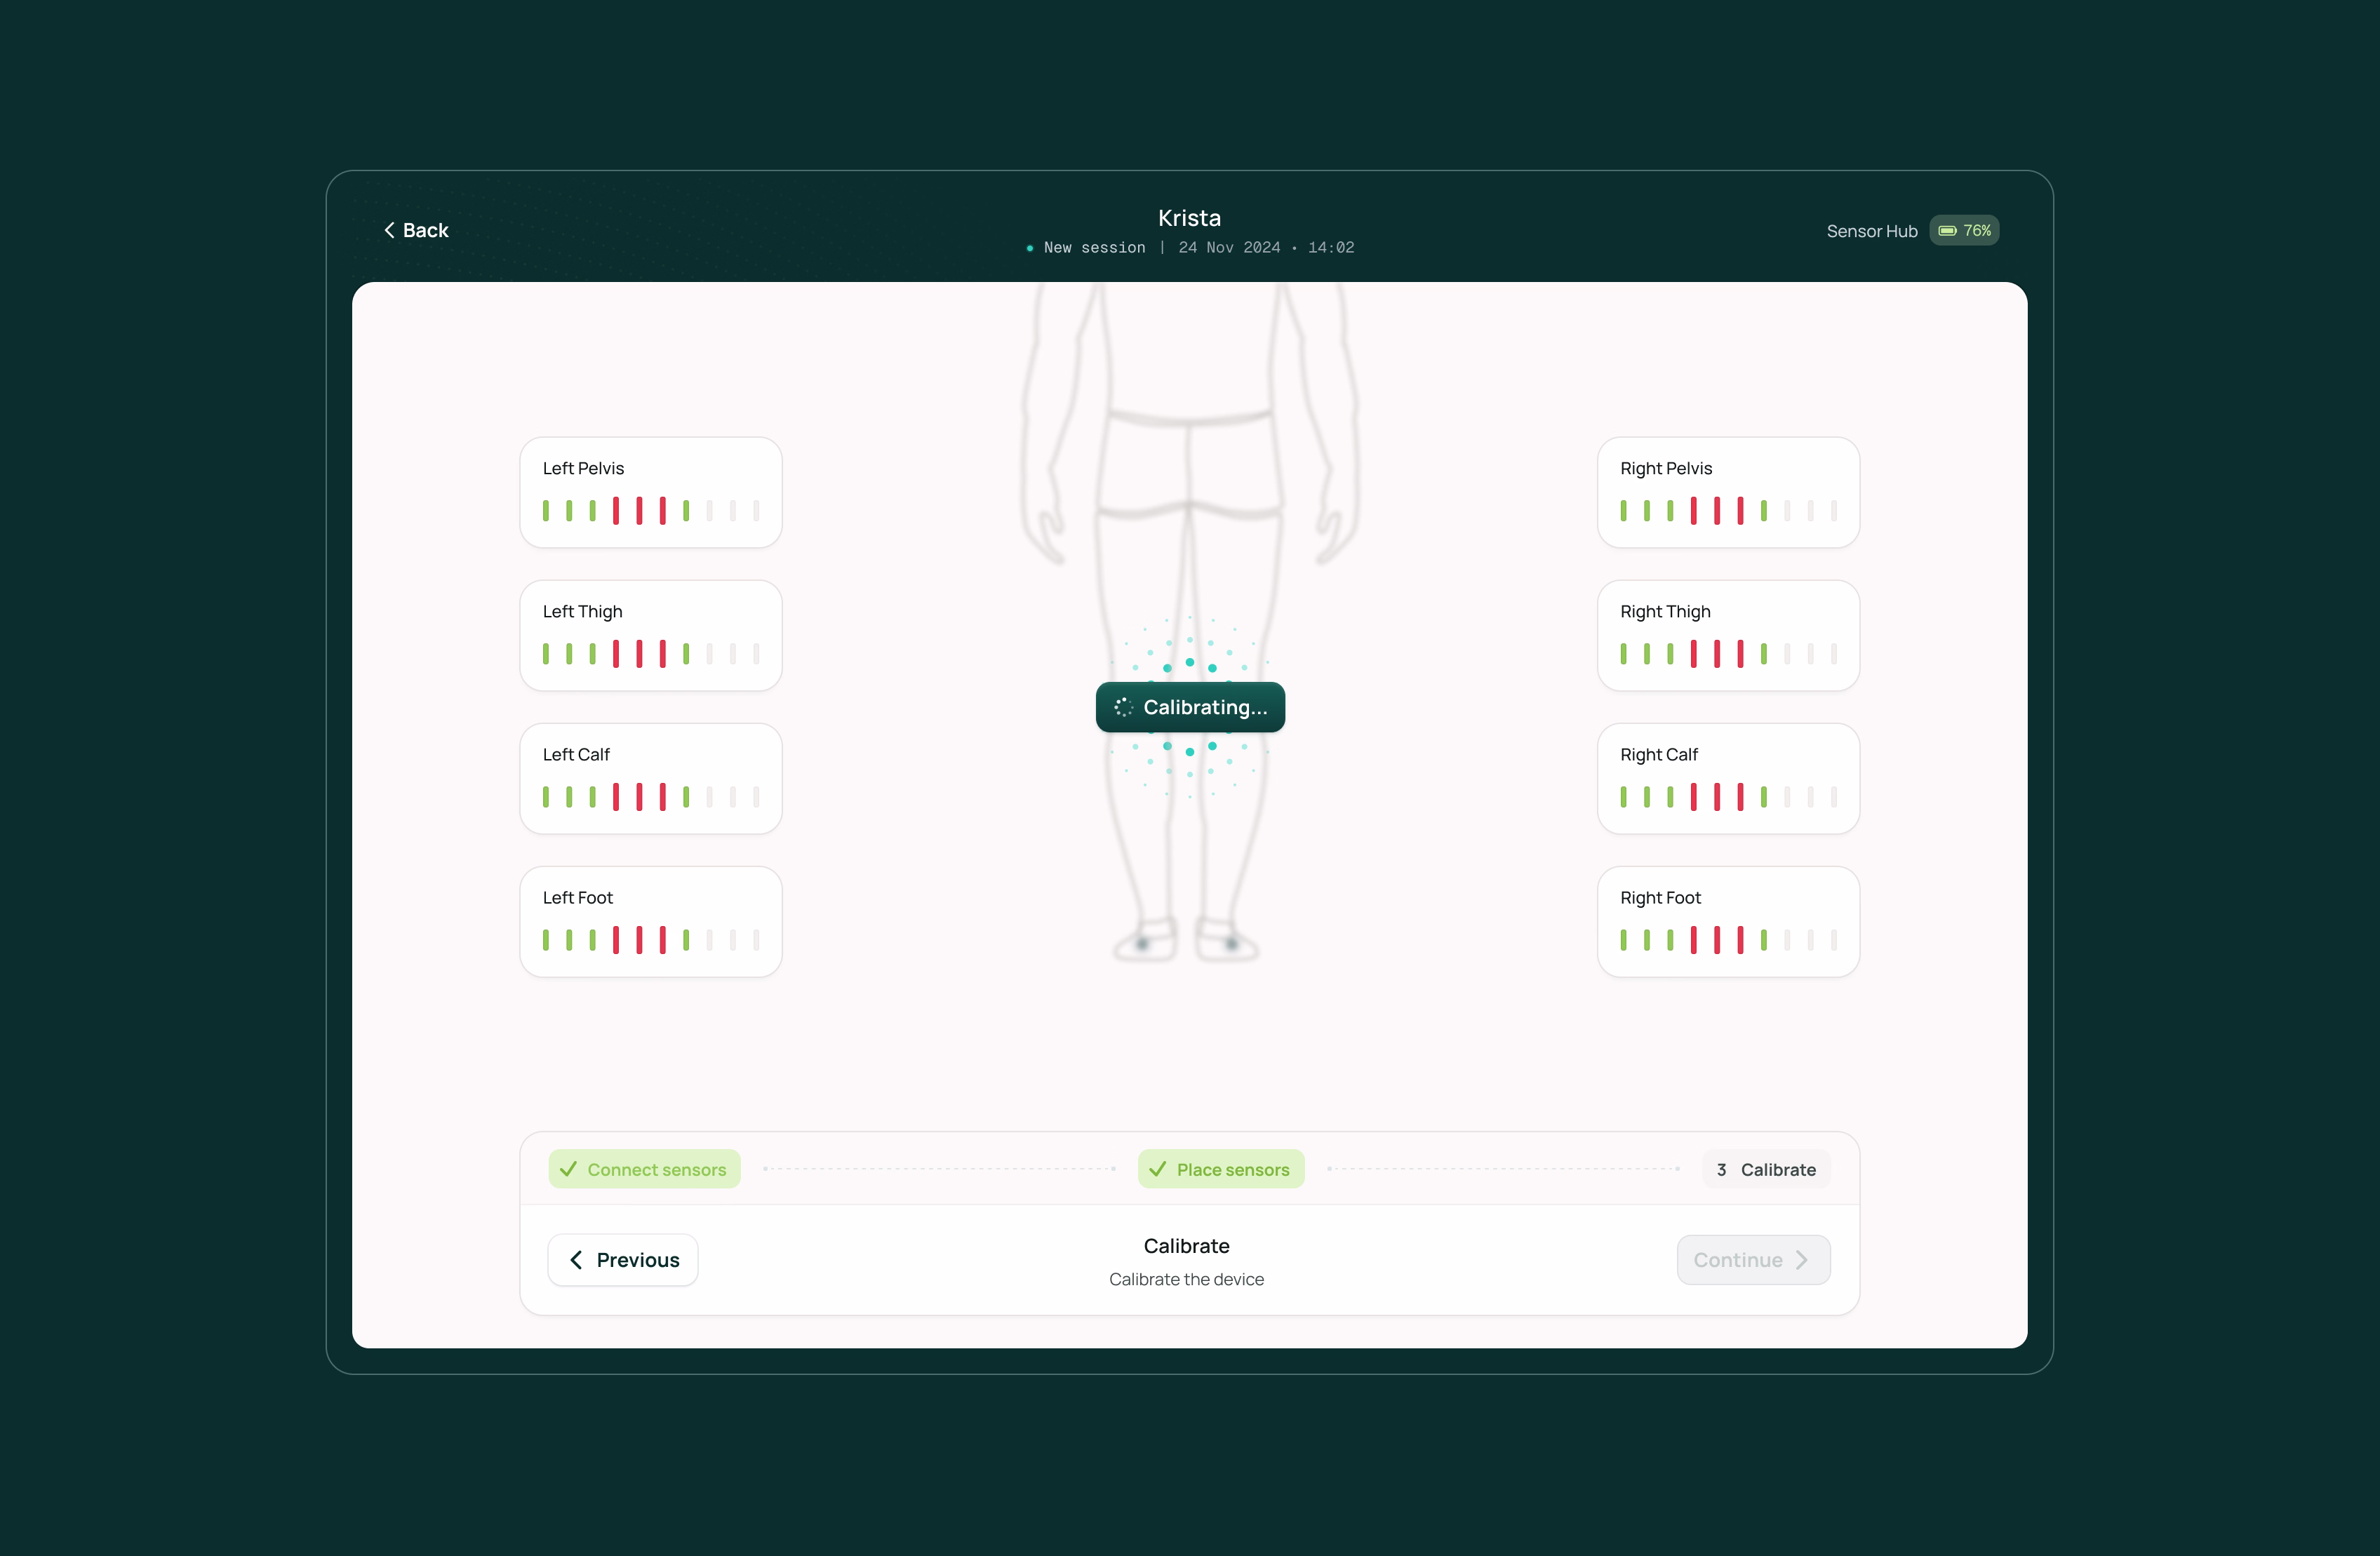Select the Right Thigh sensor card
This screenshot has height=1556, width=2380.
pos(1728,635)
